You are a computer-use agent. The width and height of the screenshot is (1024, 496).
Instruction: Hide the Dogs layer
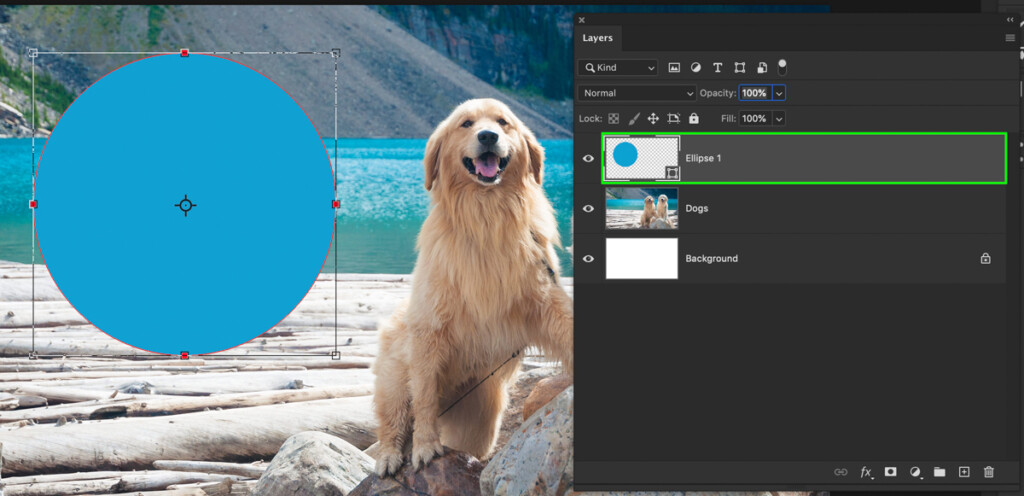[x=588, y=208]
